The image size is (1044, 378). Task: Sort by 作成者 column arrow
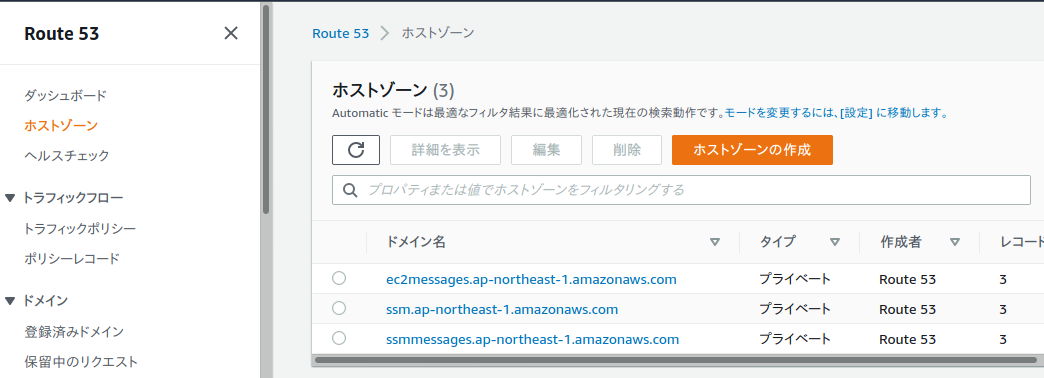(x=955, y=242)
